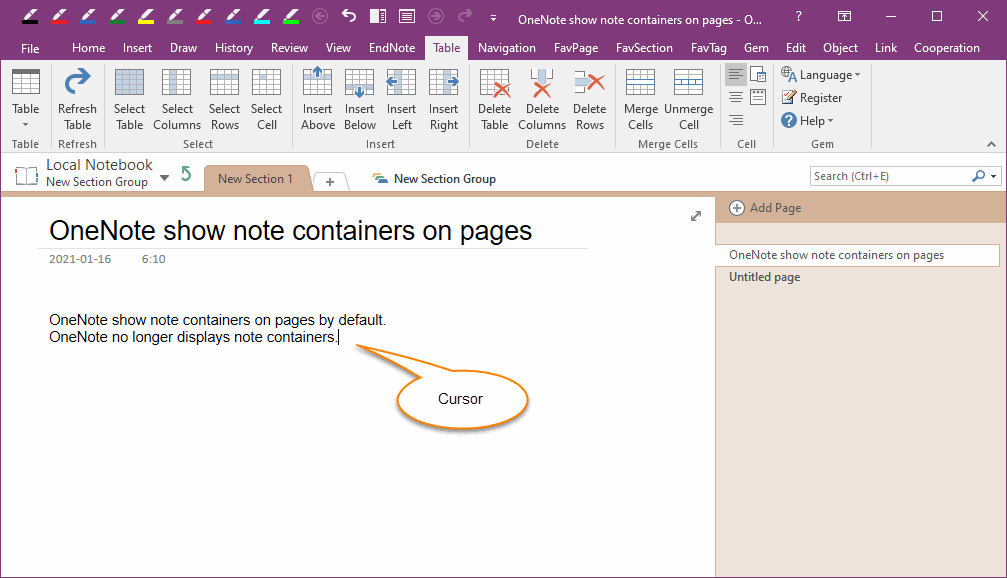1007x578 pixels.
Task: Open the Language dropdown
Action: tap(821, 74)
